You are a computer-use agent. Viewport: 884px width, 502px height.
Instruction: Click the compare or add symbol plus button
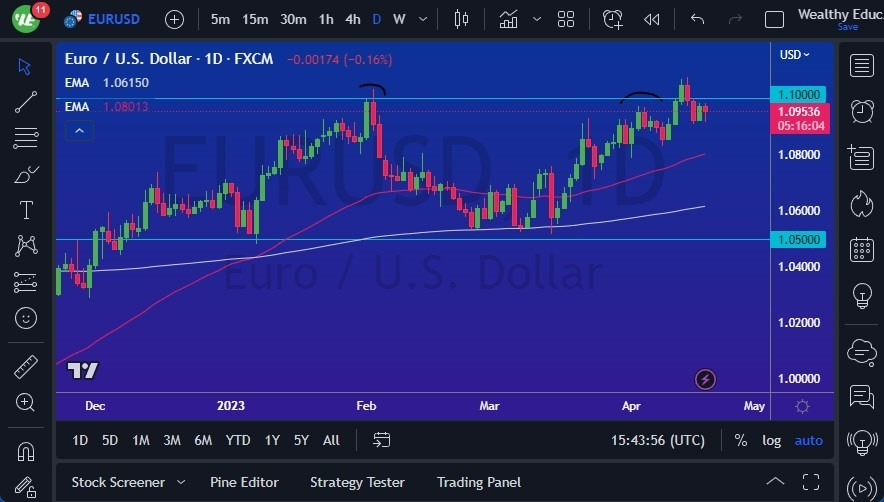174,20
